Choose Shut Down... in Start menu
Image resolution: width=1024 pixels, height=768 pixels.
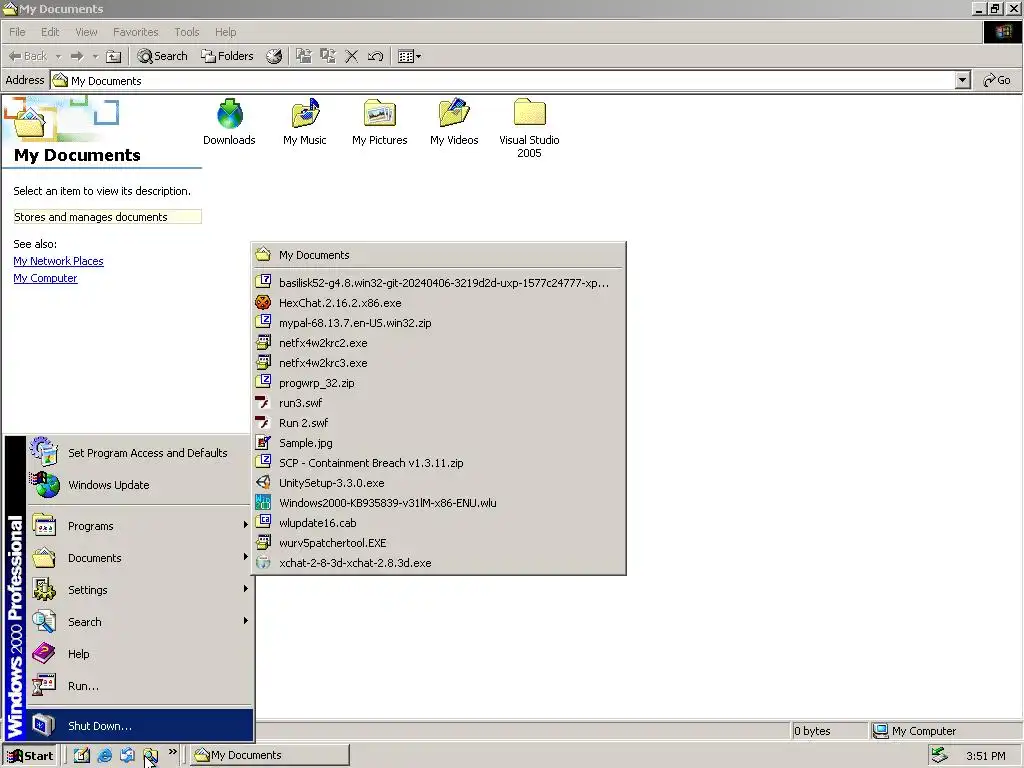coord(140,726)
